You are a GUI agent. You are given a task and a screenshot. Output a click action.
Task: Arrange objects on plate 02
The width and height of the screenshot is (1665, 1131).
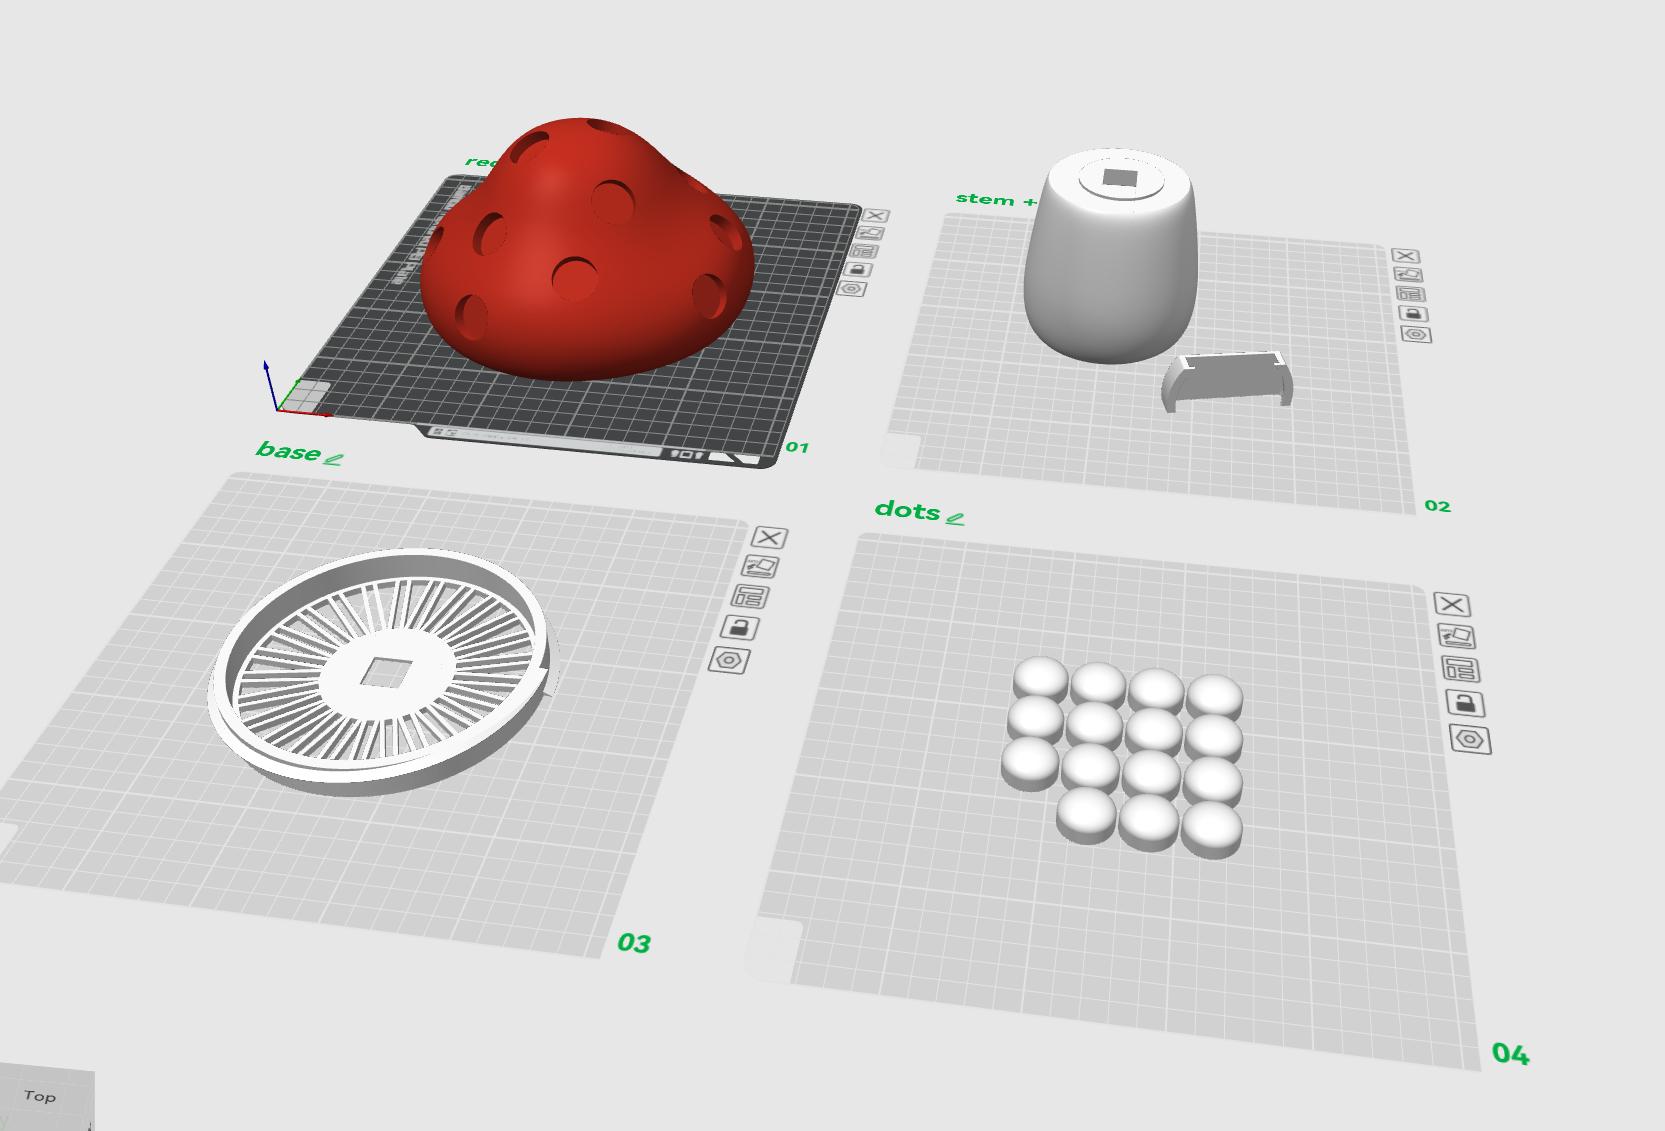click(1411, 294)
